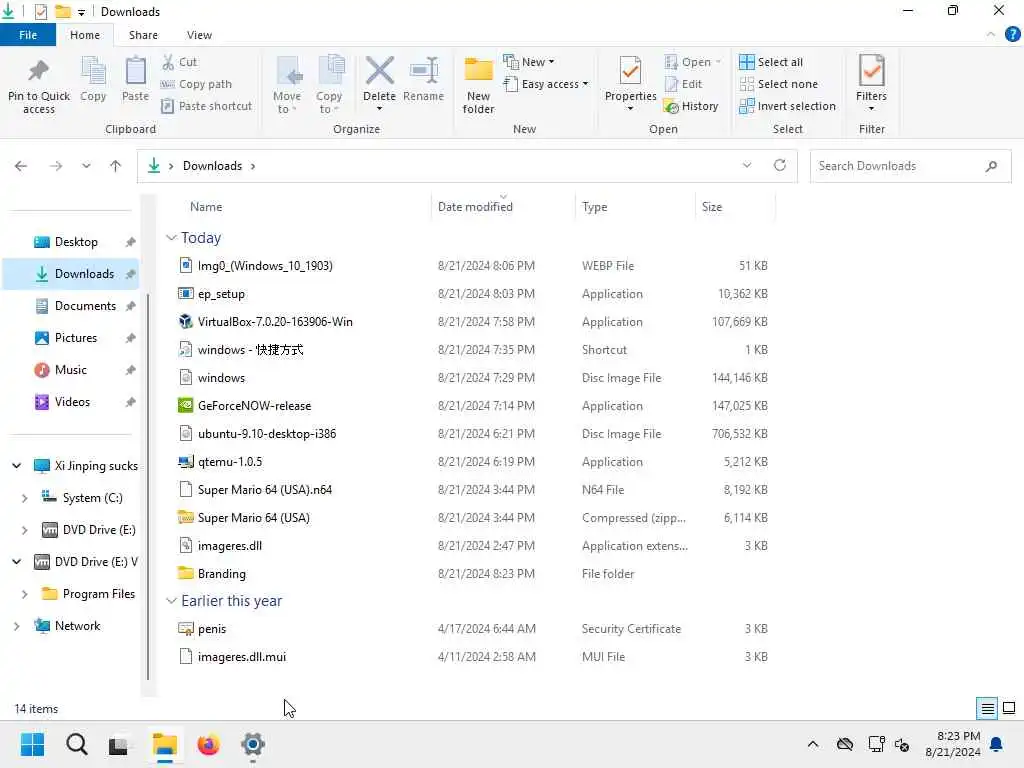Image resolution: width=1024 pixels, height=768 pixels.
Task: Expand Network in navigation tree
Action: pos(16,626)
